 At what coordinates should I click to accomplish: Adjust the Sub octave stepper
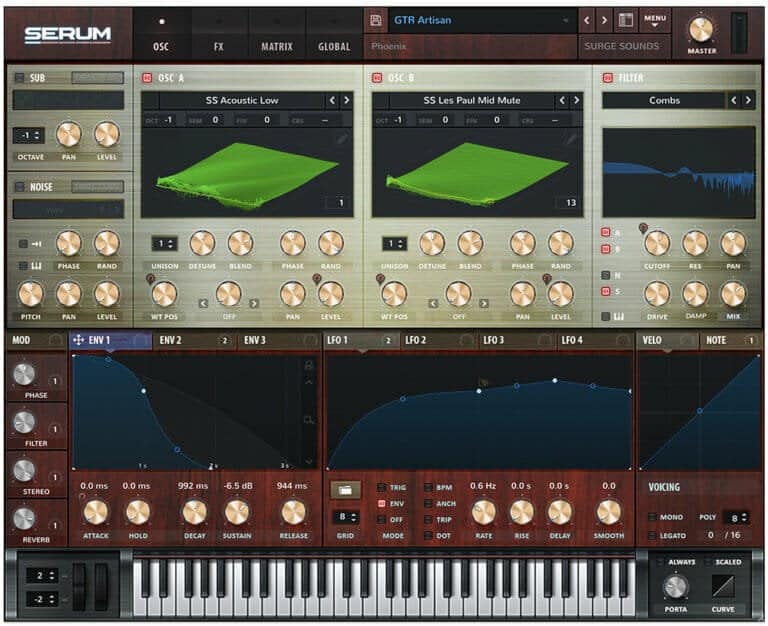point(29,135)
